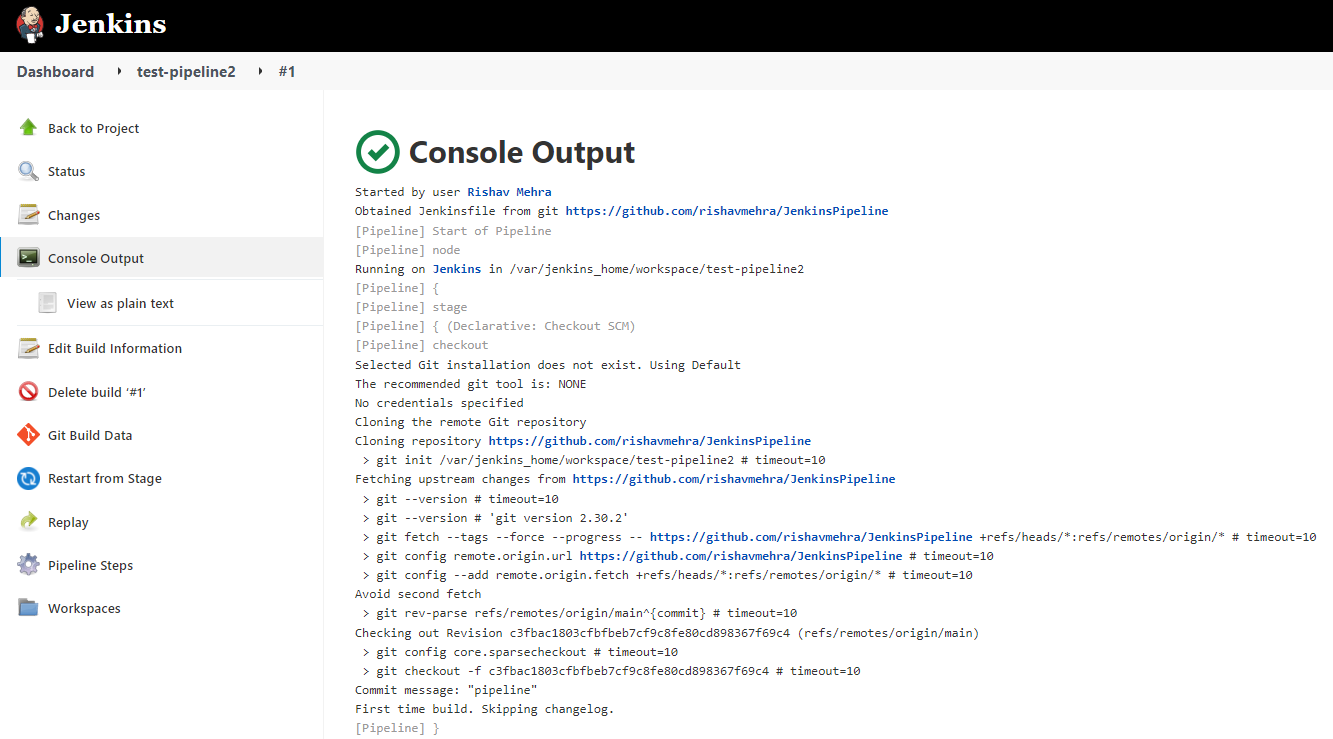Click the '[Pipeline] checkout' line
The width and height of the screenshot is (1333, 739).
422,345
